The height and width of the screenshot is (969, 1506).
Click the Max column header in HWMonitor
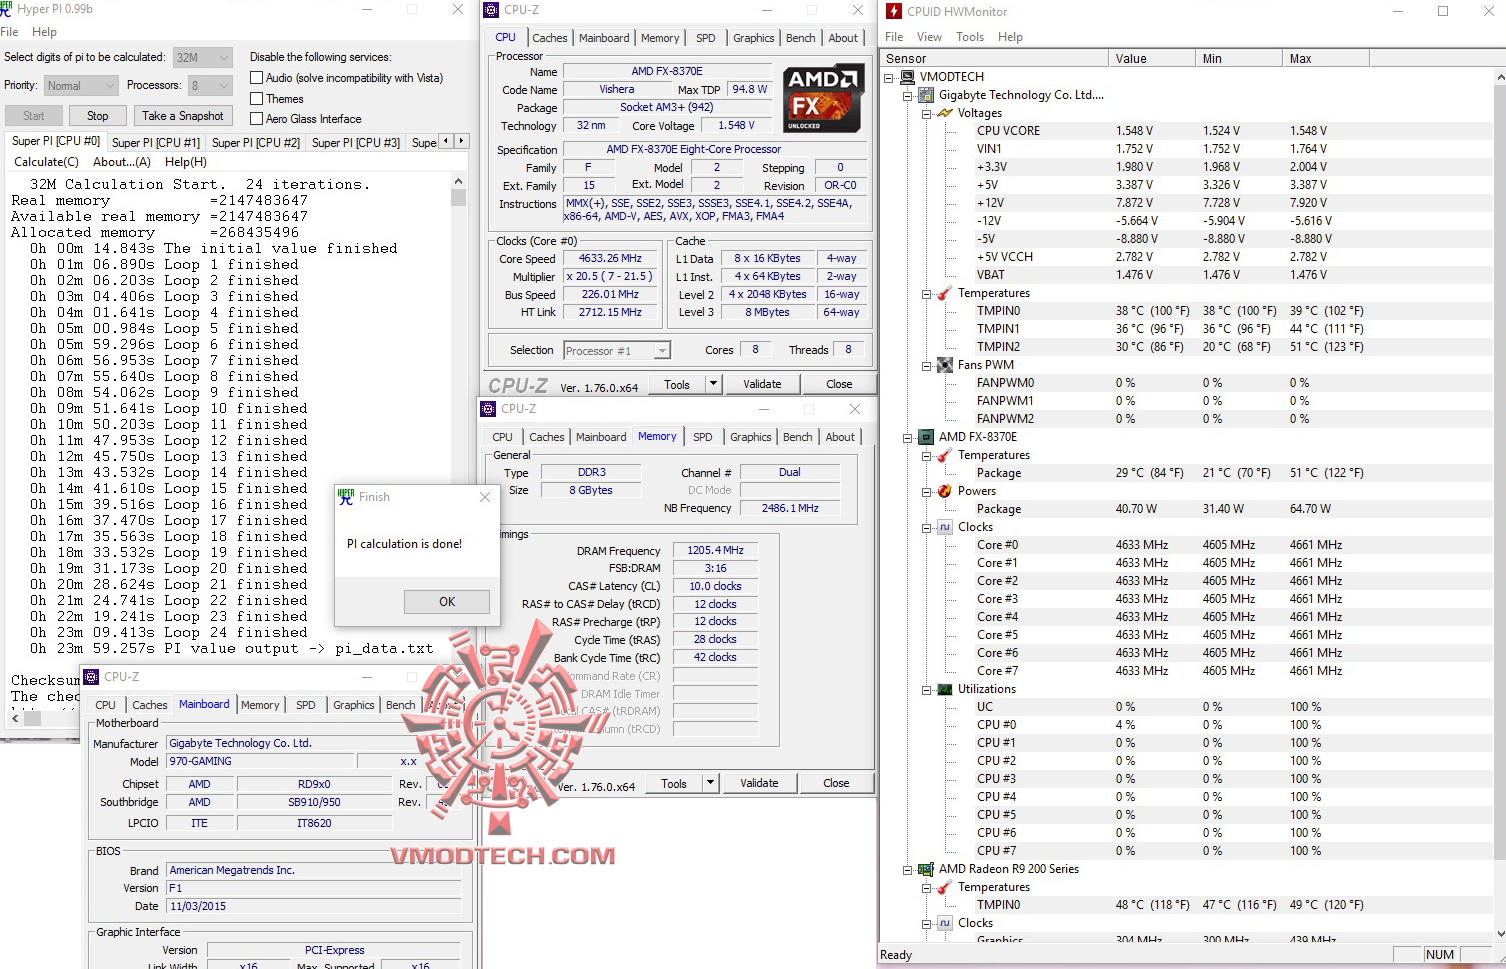click(x=1326, y=59)
